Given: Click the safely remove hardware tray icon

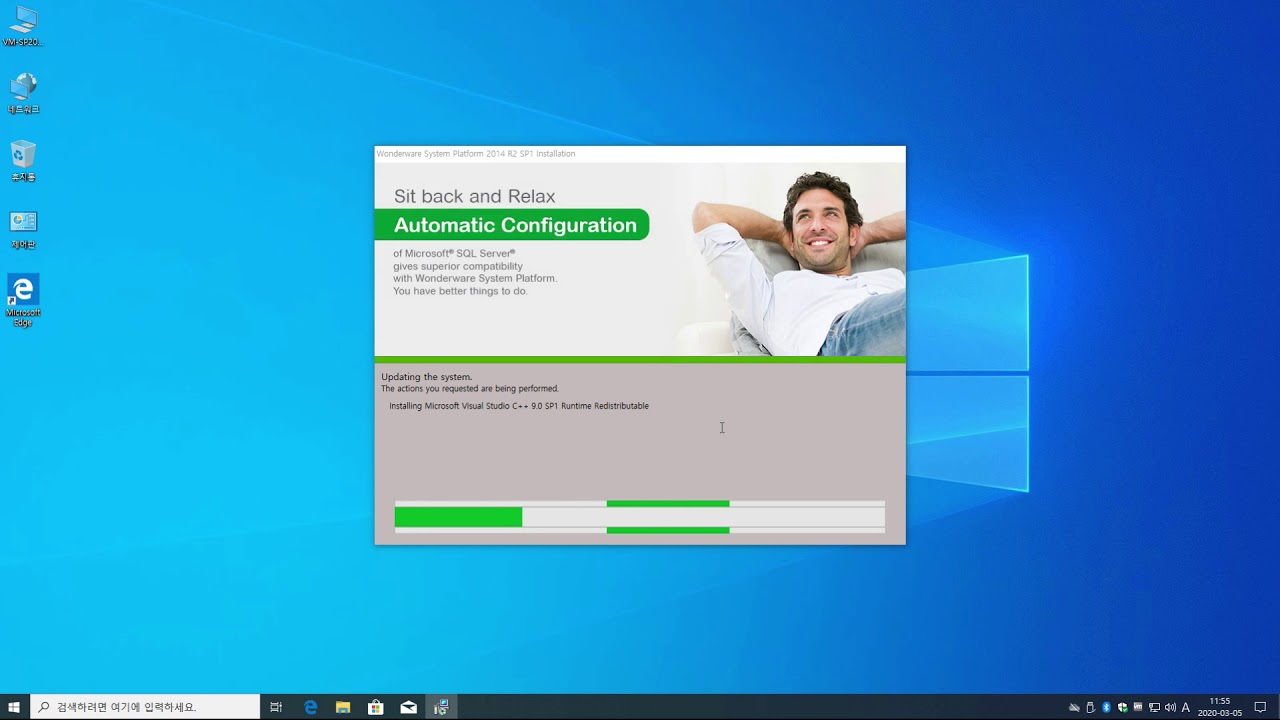Looking at the screenshot, I should point(1090,707).
